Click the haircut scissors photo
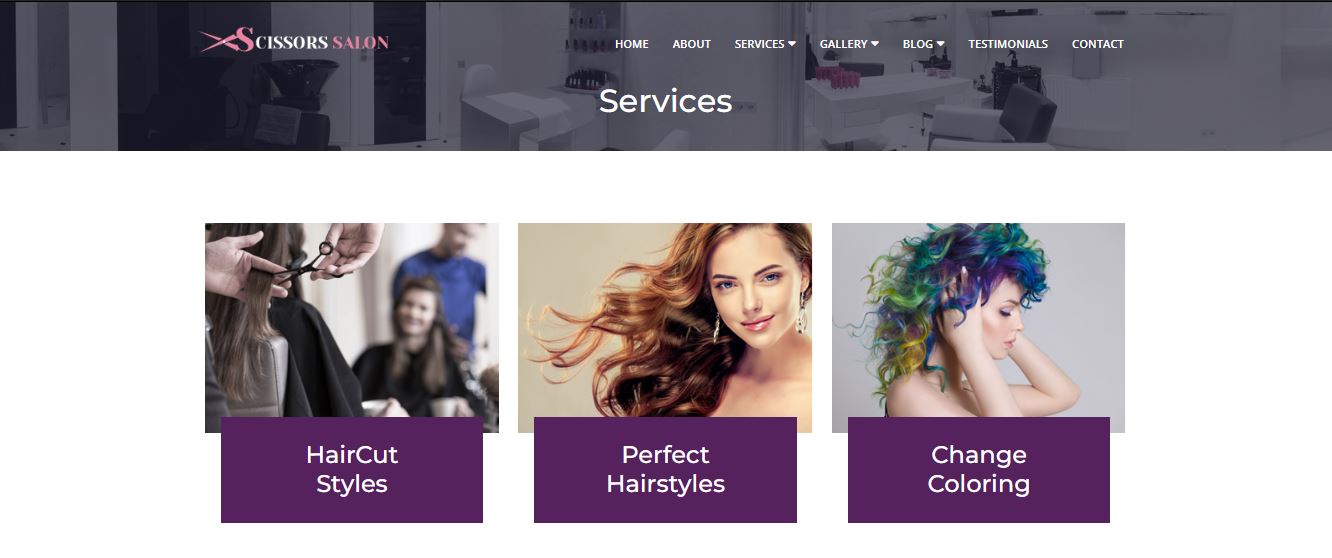Image resolution: width=1332 pixels, height=558 pixels. [352, 320]
